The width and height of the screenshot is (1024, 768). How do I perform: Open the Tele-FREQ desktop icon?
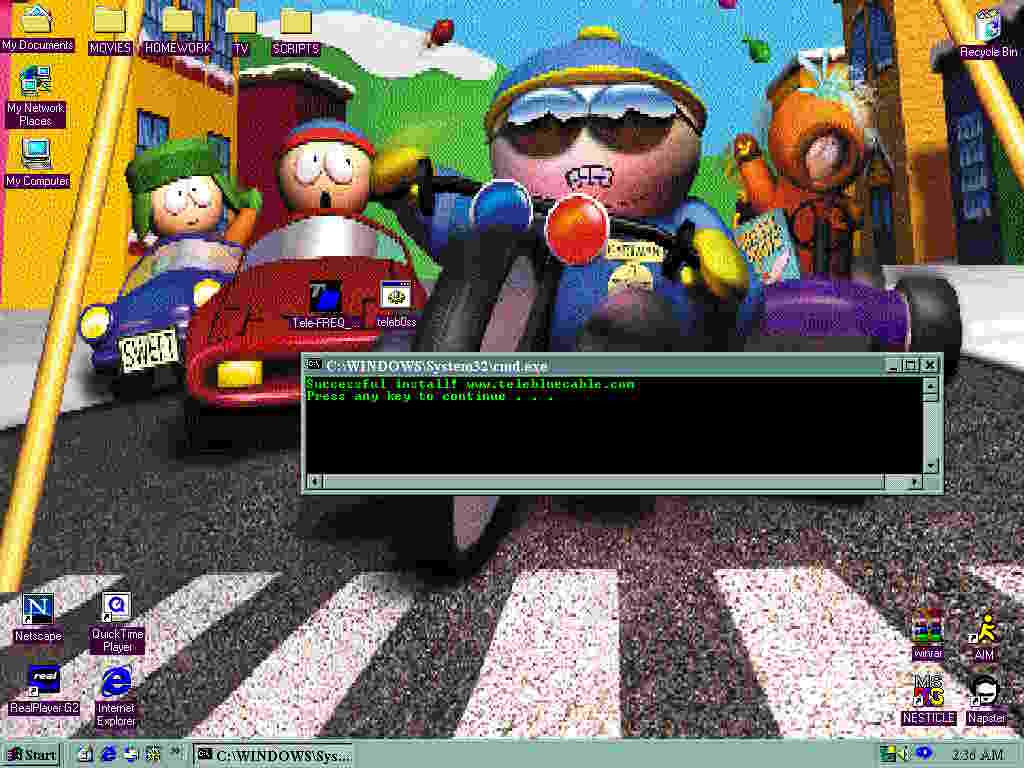324,297
